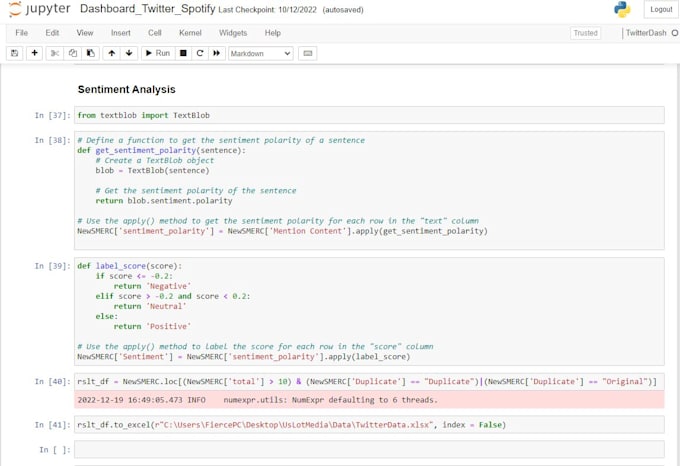Copy selected cells
Screen dimensions: 680x466
coord(72,53)
